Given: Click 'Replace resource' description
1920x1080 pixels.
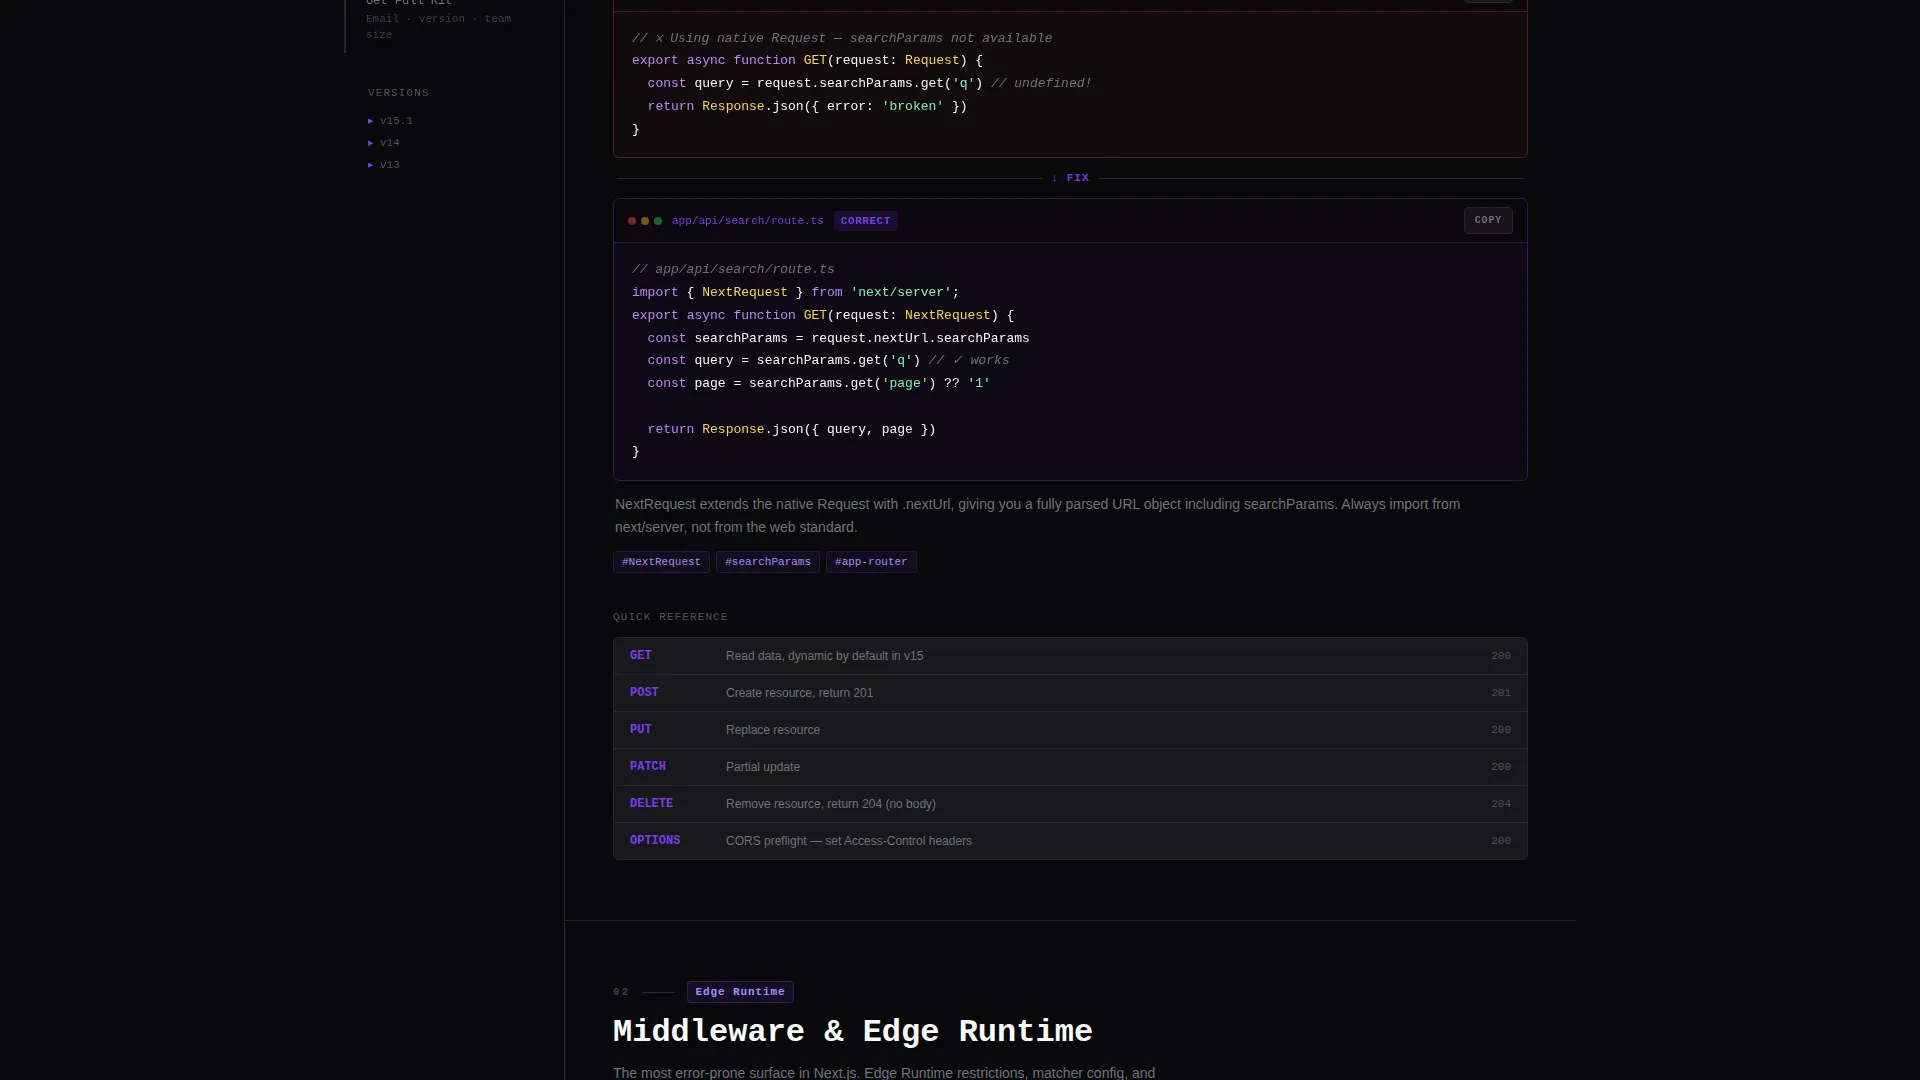Looking at the screenshot, I should 772,730.
